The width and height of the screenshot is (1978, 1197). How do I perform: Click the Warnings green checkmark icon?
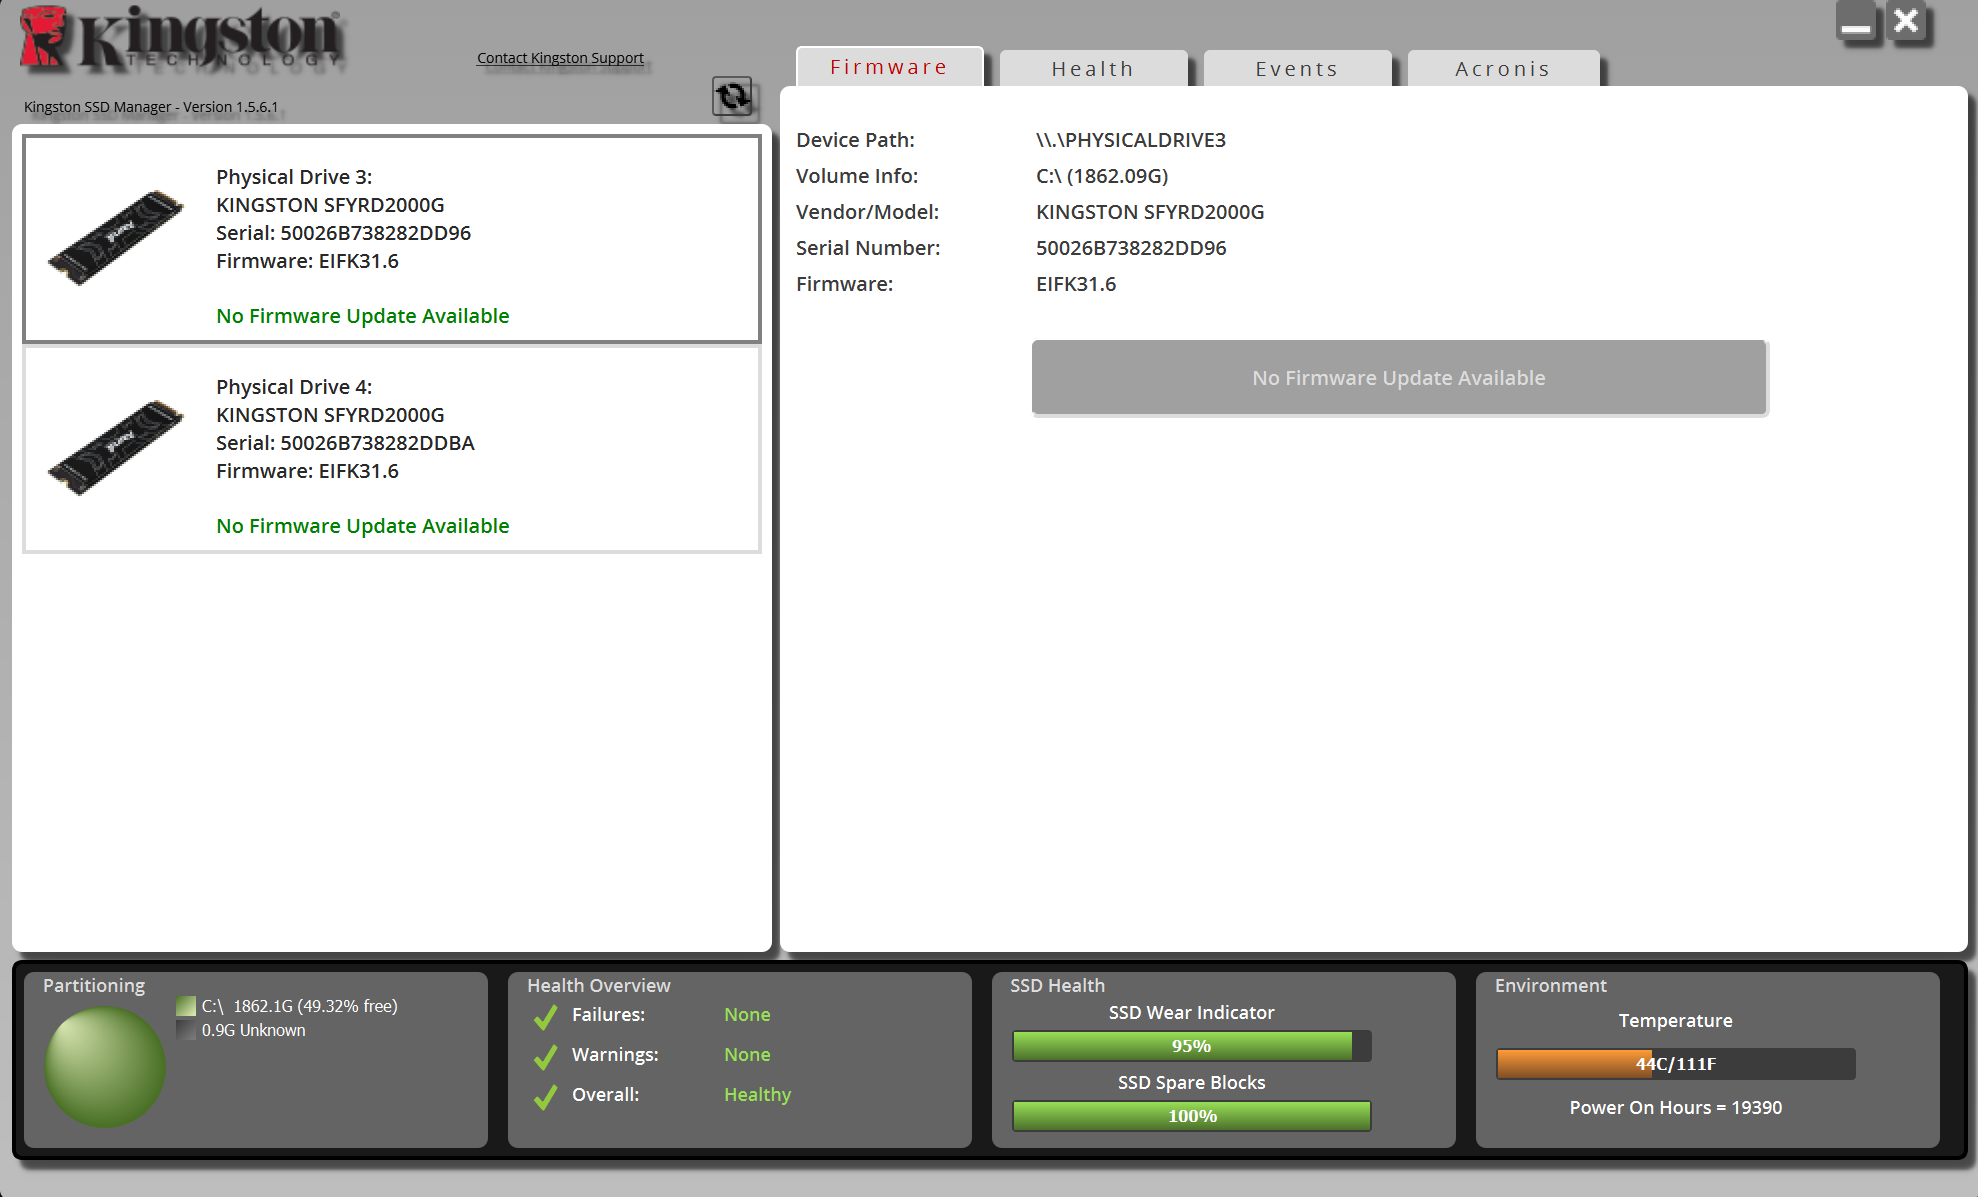(545, 1057)
